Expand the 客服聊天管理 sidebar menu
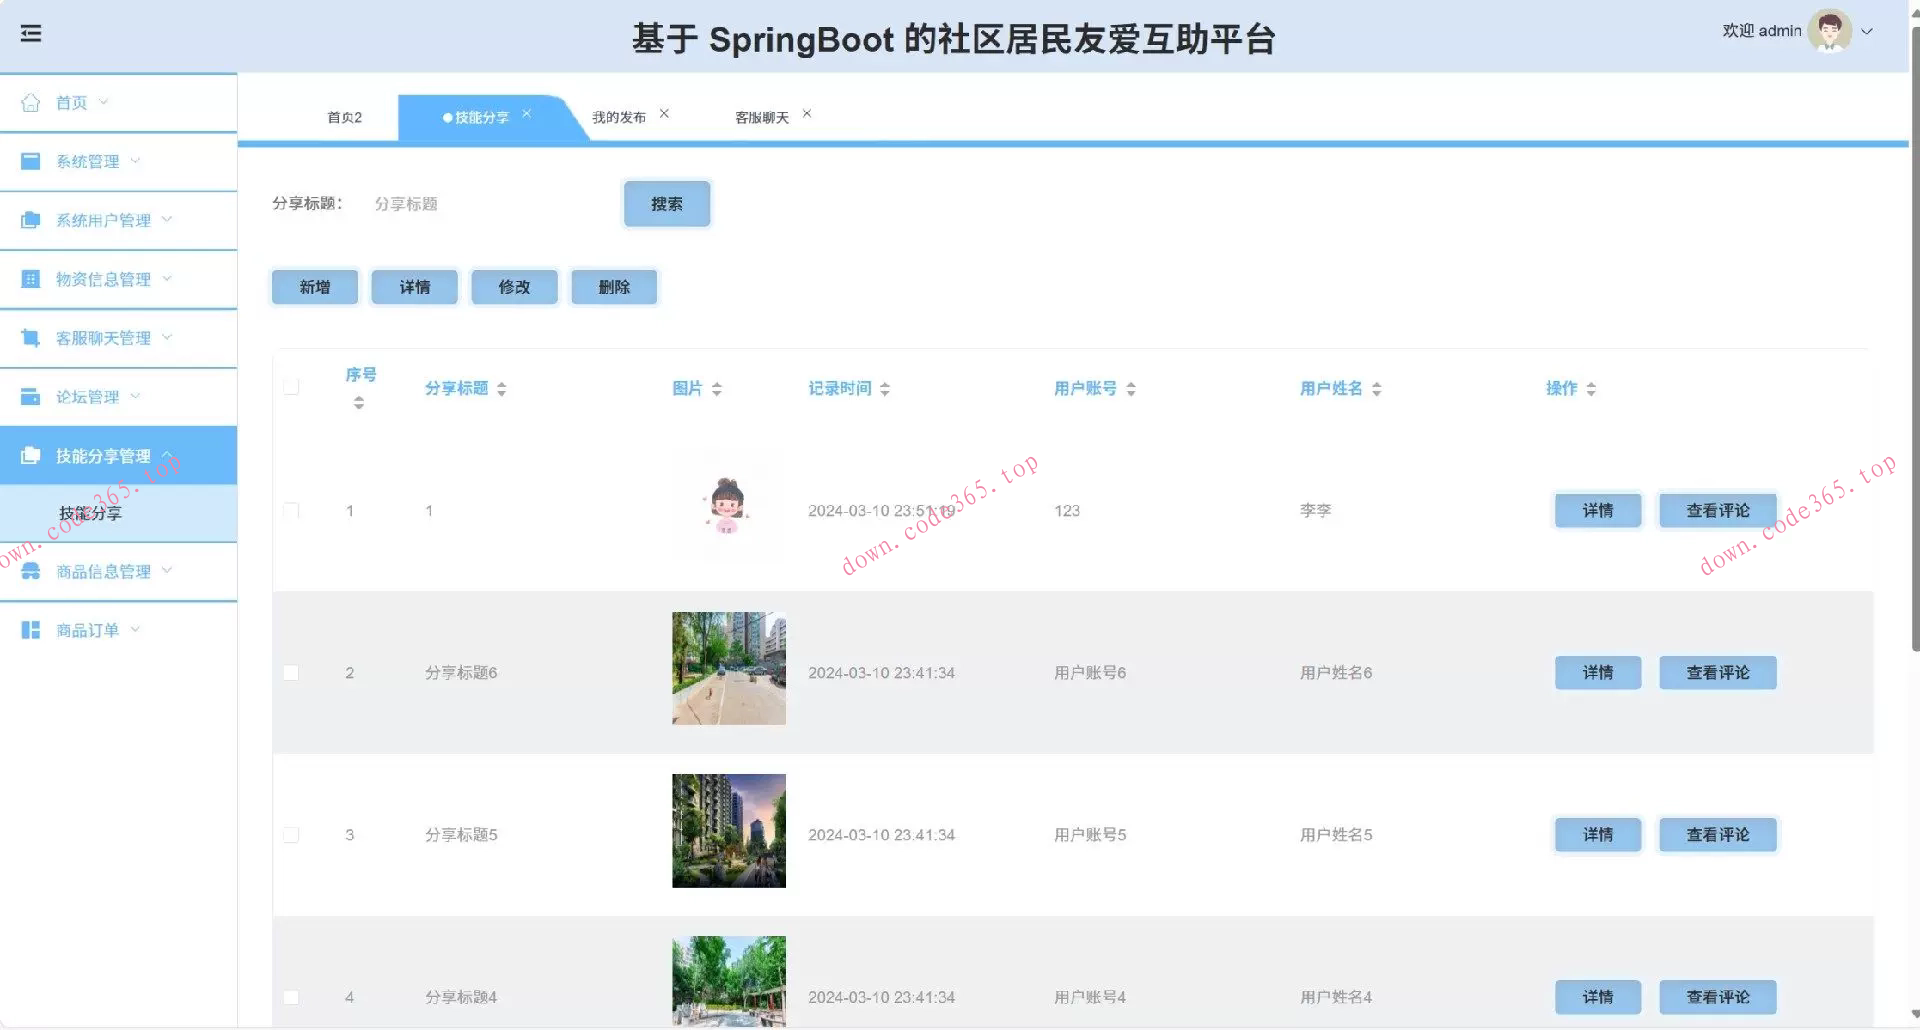Image resolution: width=1920 pixels, height=1030 pixels. point(167,338)
